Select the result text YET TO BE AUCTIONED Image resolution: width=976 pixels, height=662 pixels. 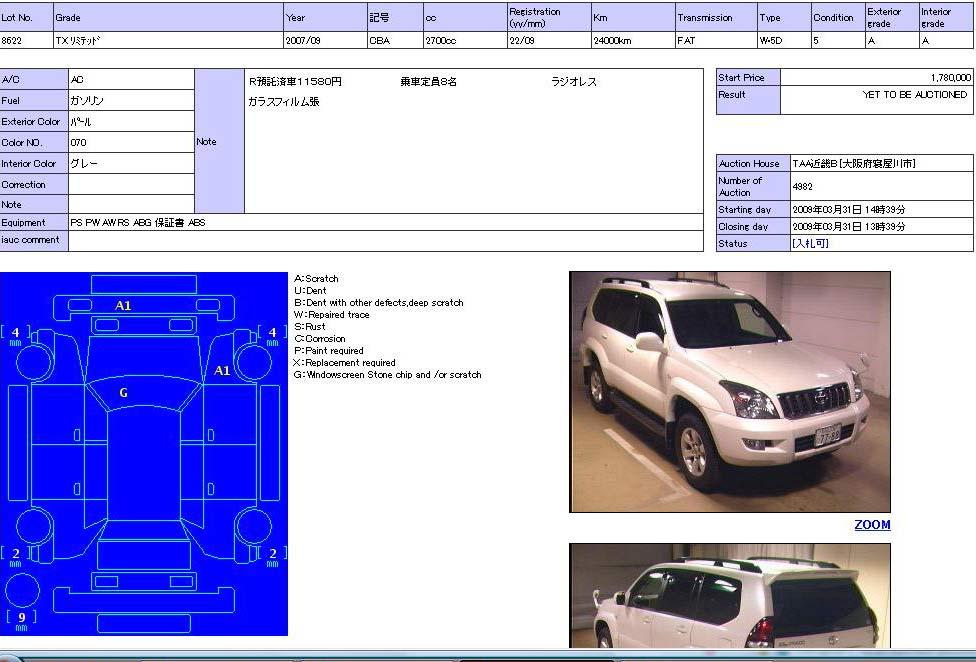click(x=915, y=95)
